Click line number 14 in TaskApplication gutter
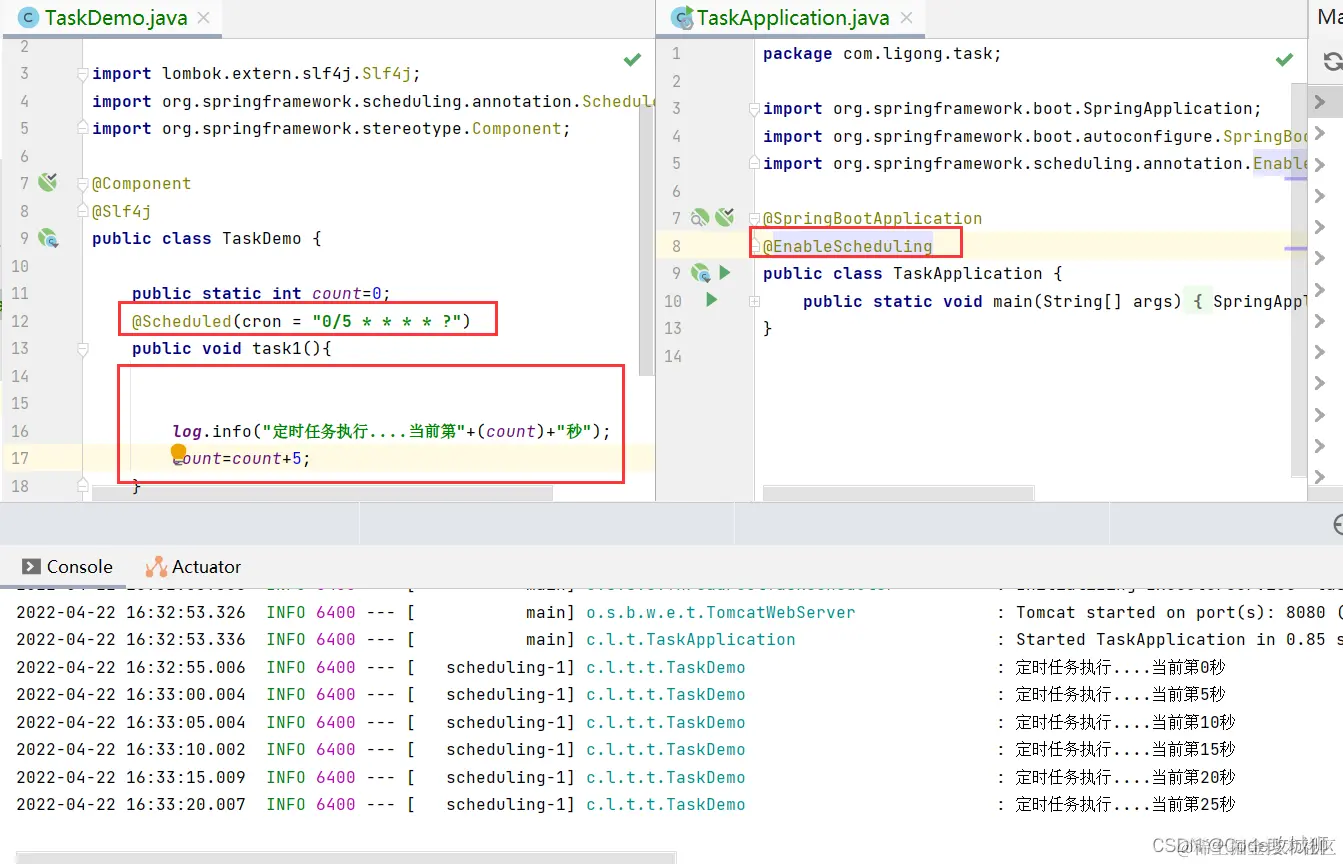Image resolution: width=1343 pixels, height=864 pixels. 673,355
